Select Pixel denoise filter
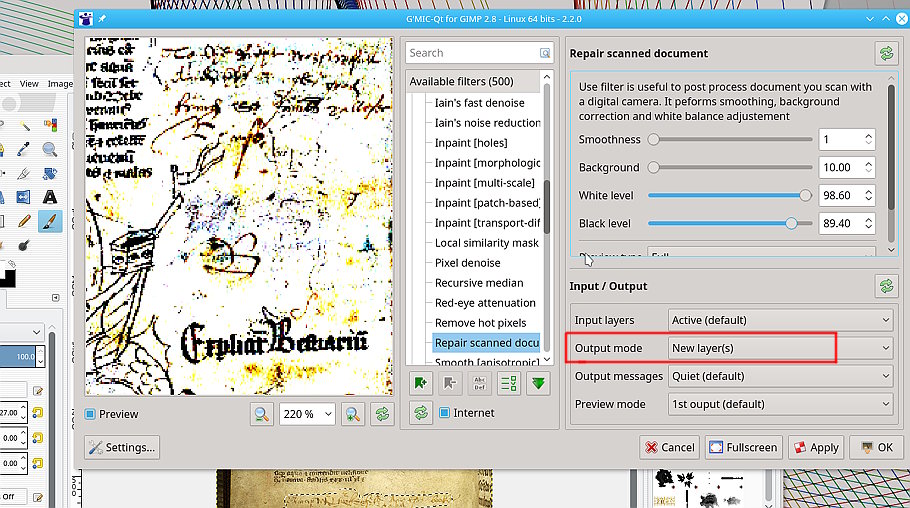Image resolution: width=910 pixels, height=508 pixels. tap(467, 263)
